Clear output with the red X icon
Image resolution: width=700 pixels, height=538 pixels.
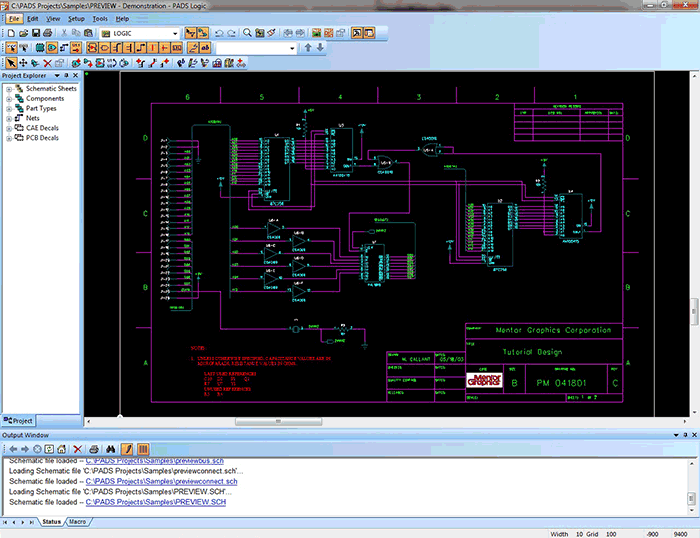[x=78, y=449]
